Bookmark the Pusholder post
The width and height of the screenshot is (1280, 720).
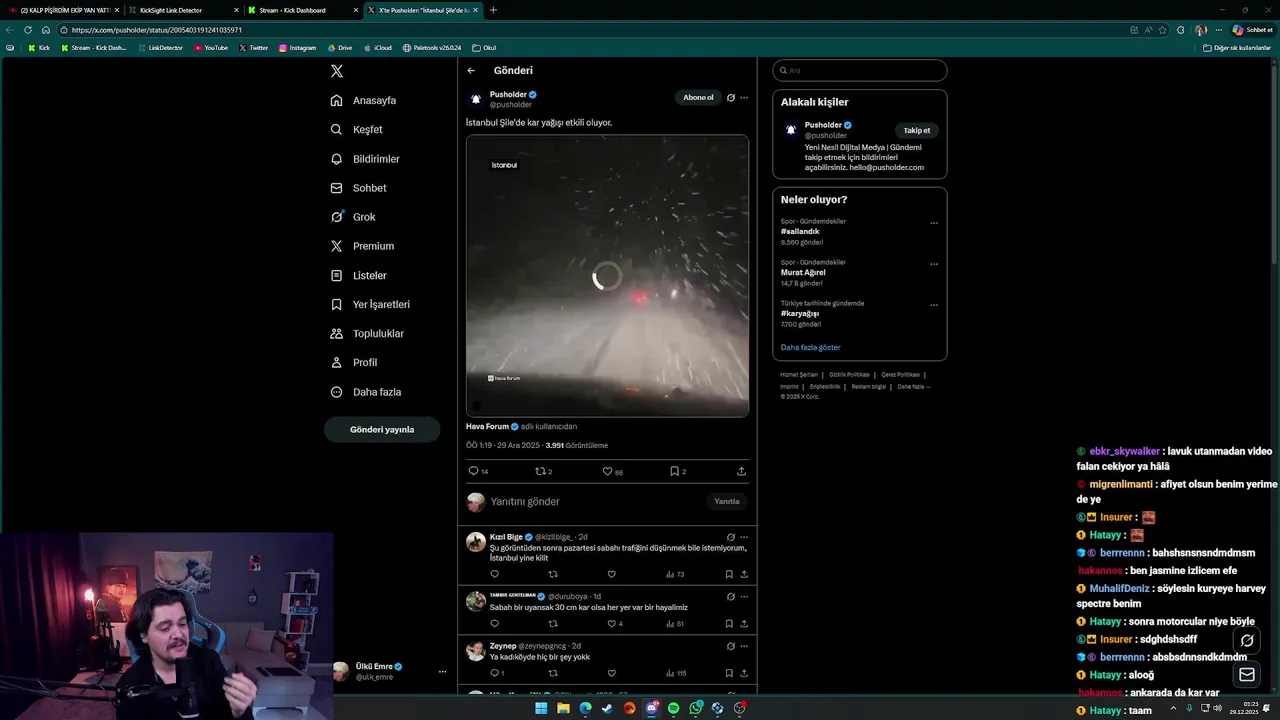click(674, 471)
